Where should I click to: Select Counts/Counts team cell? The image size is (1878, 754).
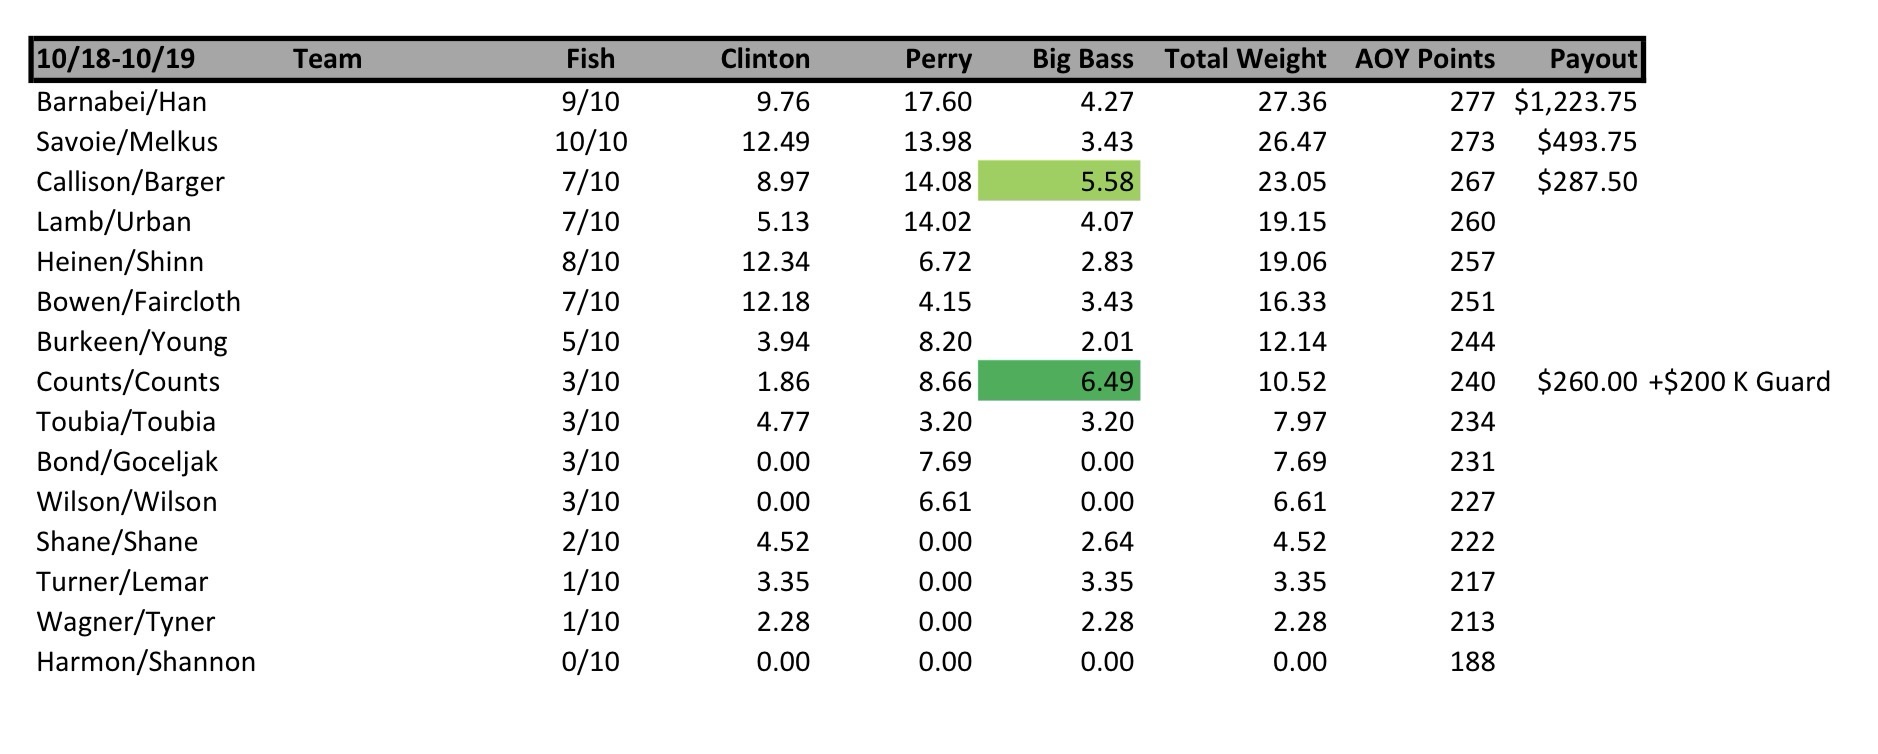128,381
